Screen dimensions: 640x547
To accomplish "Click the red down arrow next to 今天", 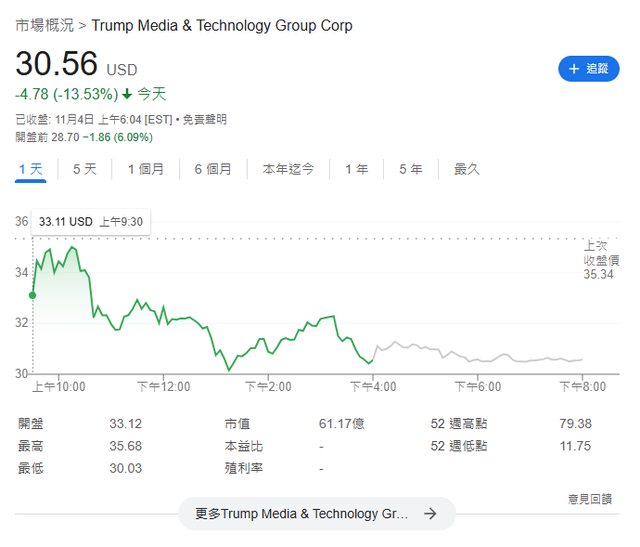I will click(127, 95).
